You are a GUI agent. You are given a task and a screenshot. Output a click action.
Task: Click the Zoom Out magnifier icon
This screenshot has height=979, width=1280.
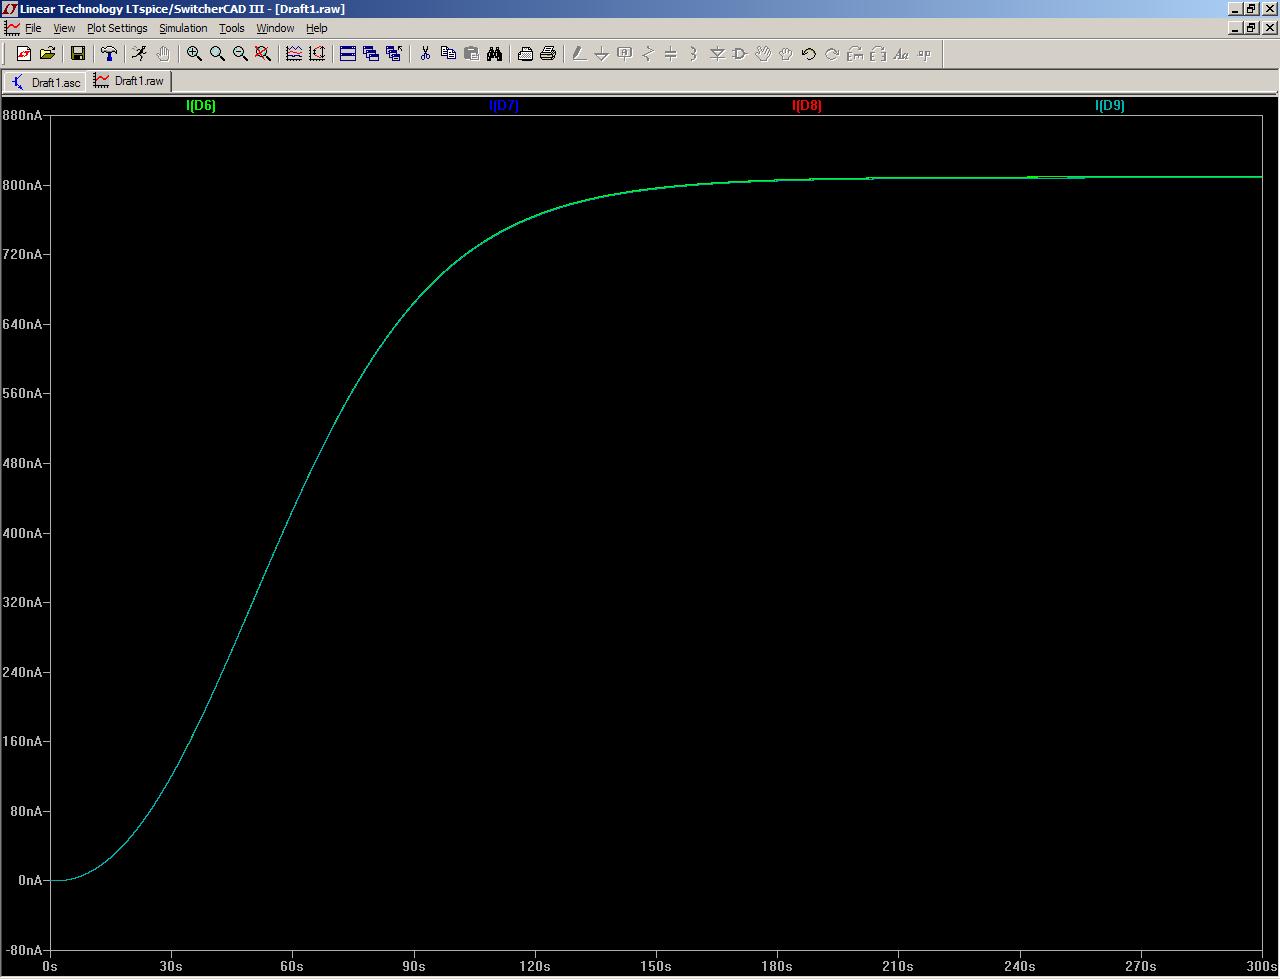coord(240,54)
